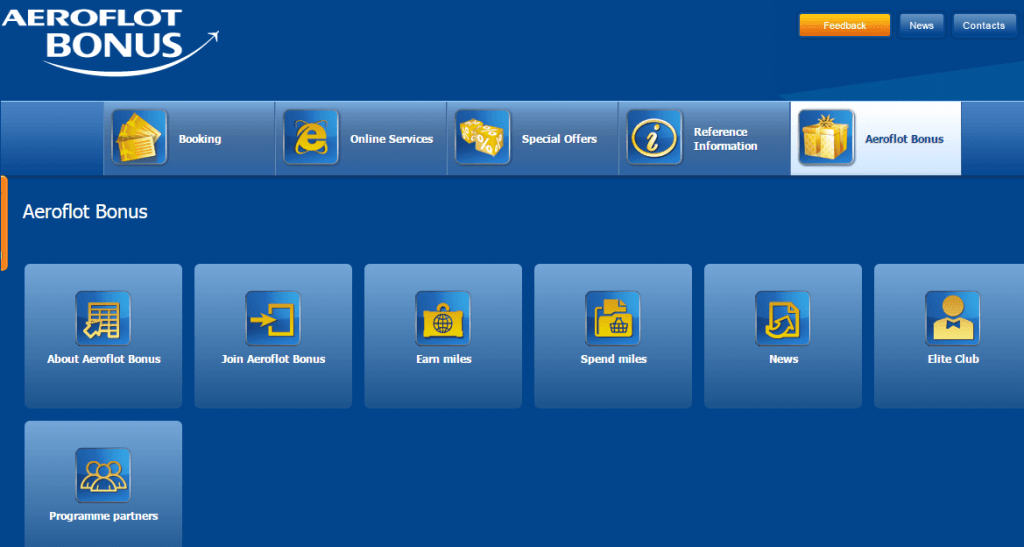Click the Join Aeroflot Bonus arrow icon
This screenshot has width=1024, height=547.
tap(273, 318)
